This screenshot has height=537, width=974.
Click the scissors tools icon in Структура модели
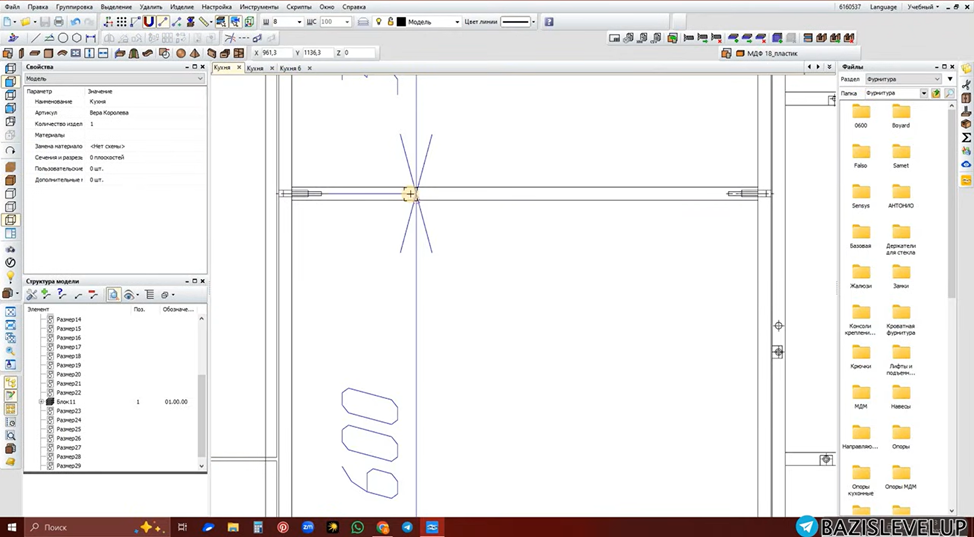pyautogui.click(x=32, y=295)
